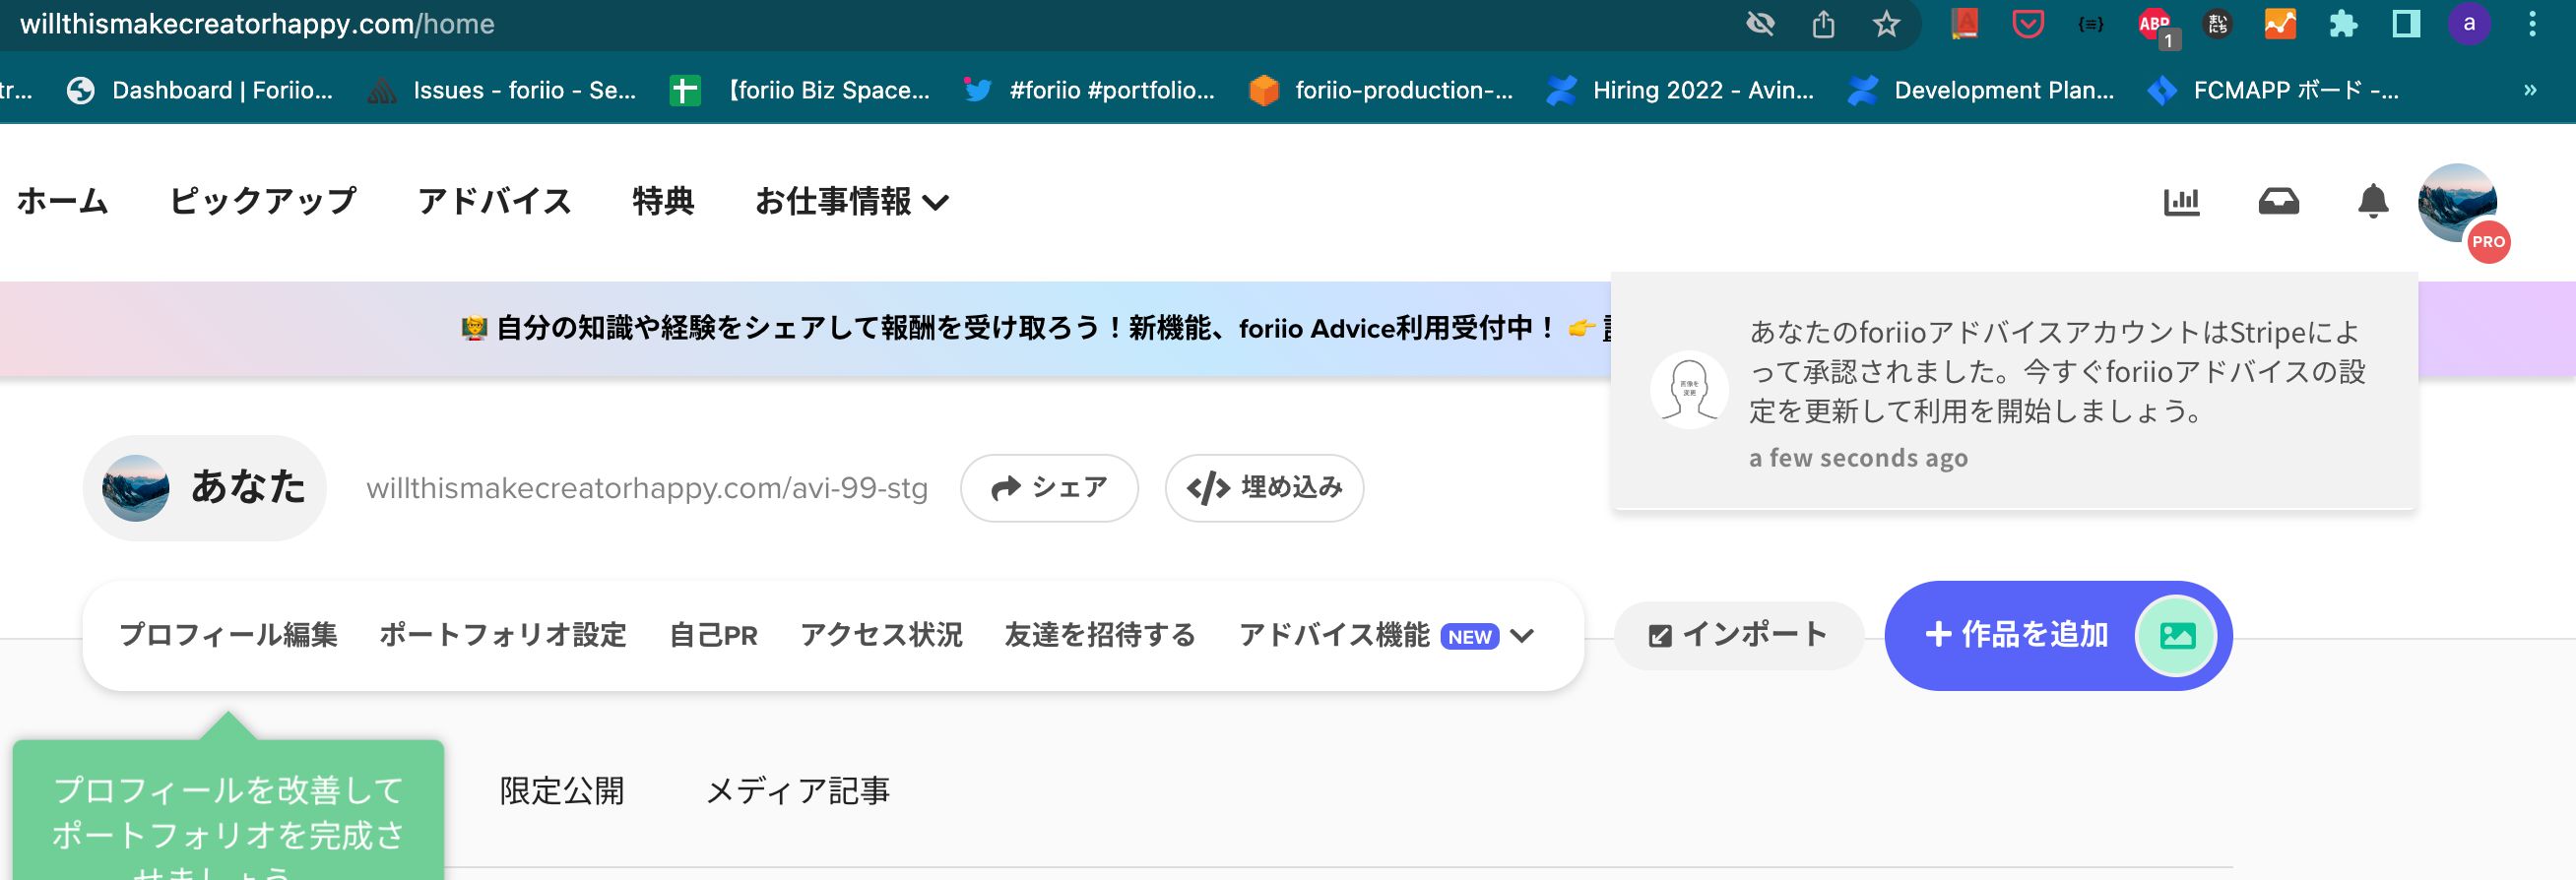
Task: Click the share page icon in address bar
Action: (1823, 24)
